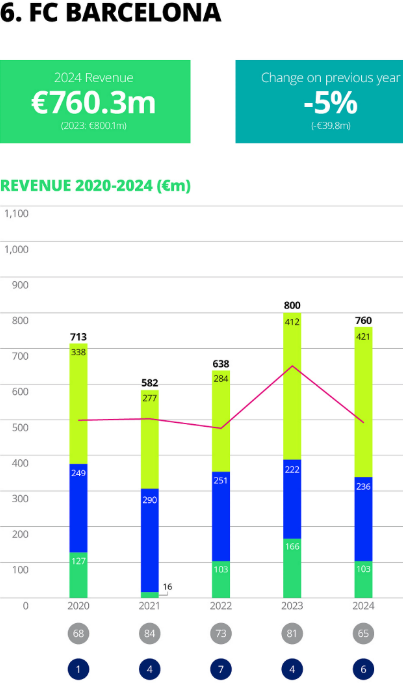Image resolution: width=403 pixels, height=683 pixels.
Task: Click the (-€39.8m) note in change card
Action: click(331, 126)
